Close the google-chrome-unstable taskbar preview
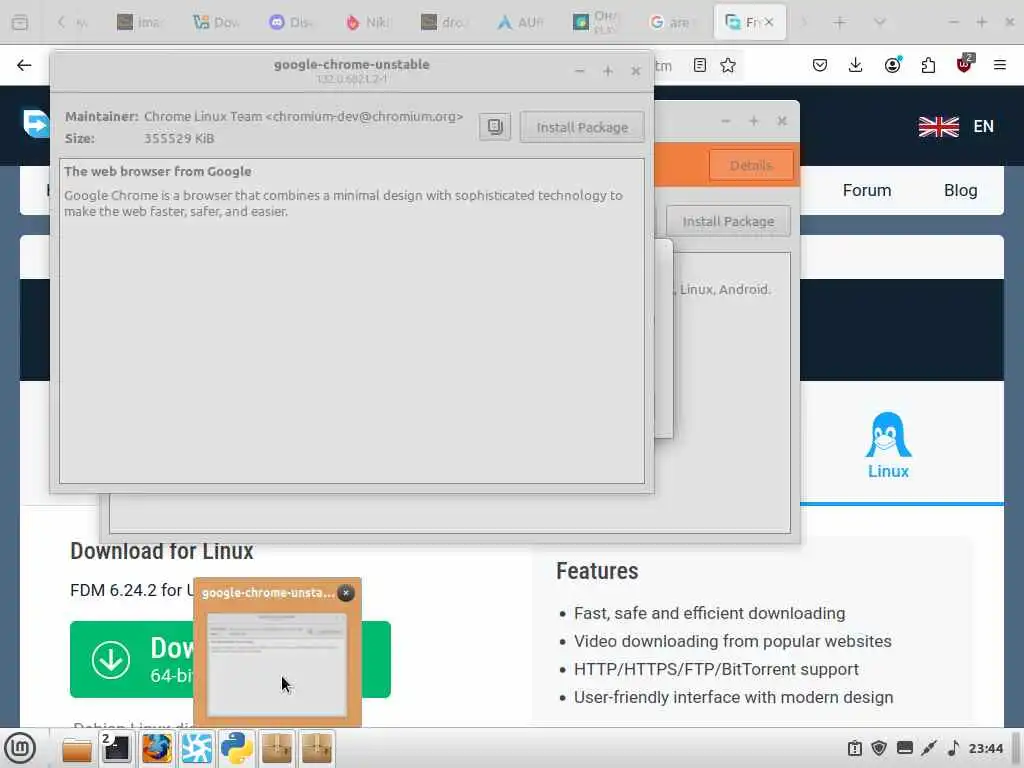This screenshot has width=1024, height=768. (345, 592)
